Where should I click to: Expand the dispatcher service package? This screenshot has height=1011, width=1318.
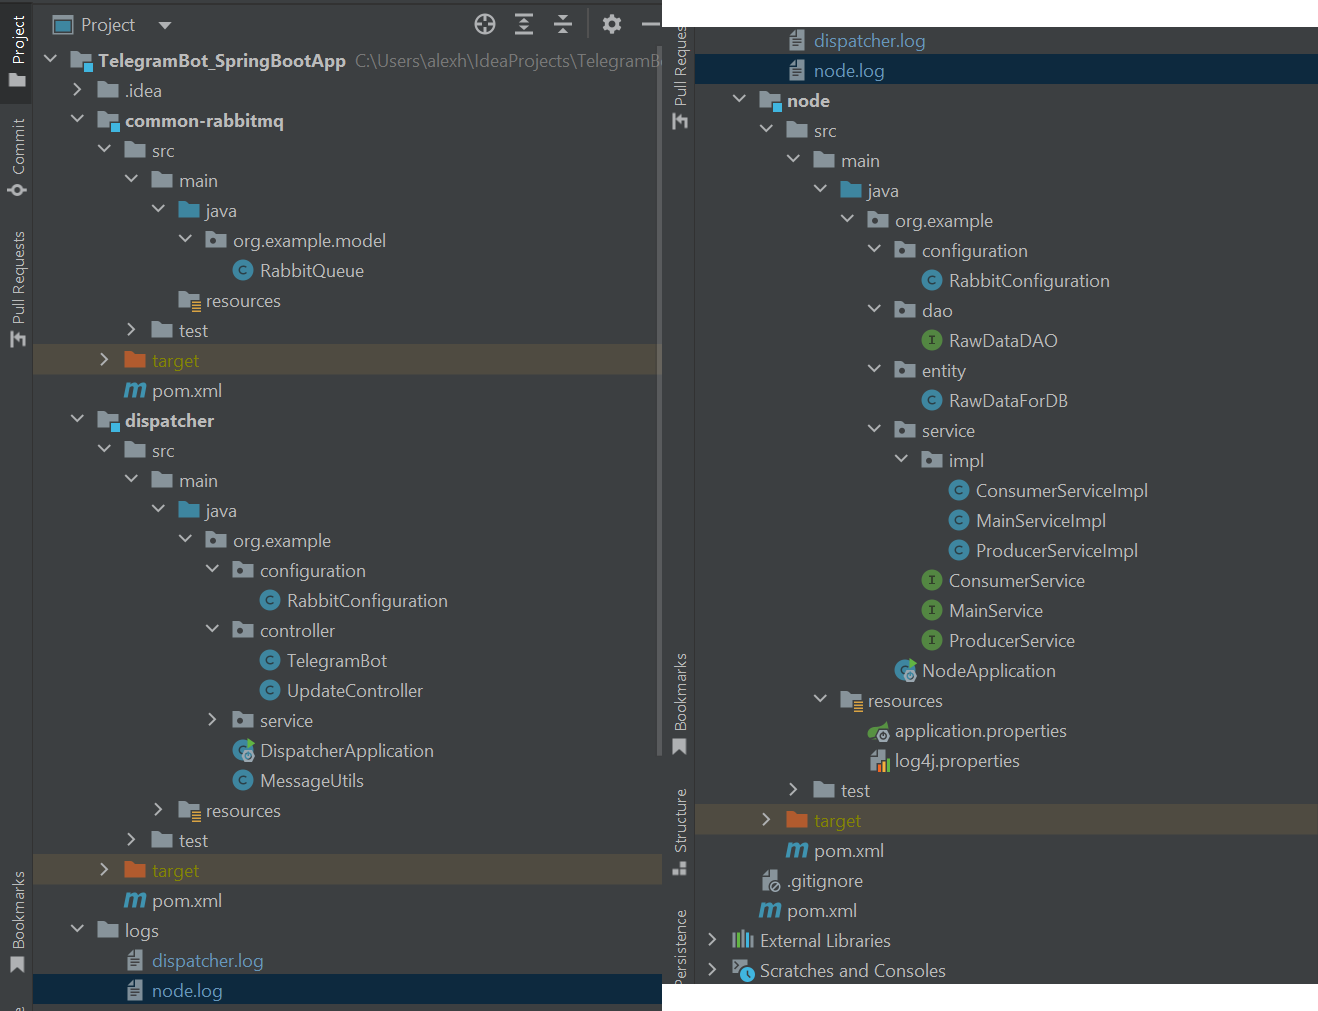(212, 719)
